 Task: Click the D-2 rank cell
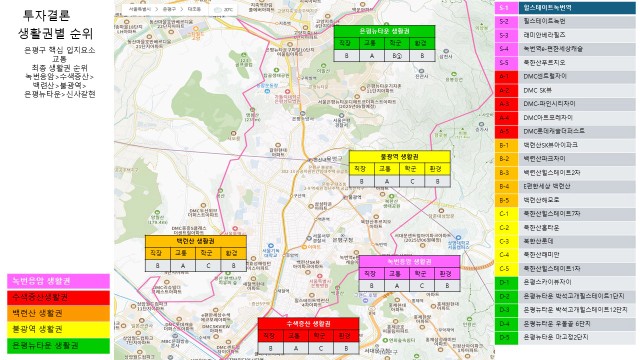point(506,296)
